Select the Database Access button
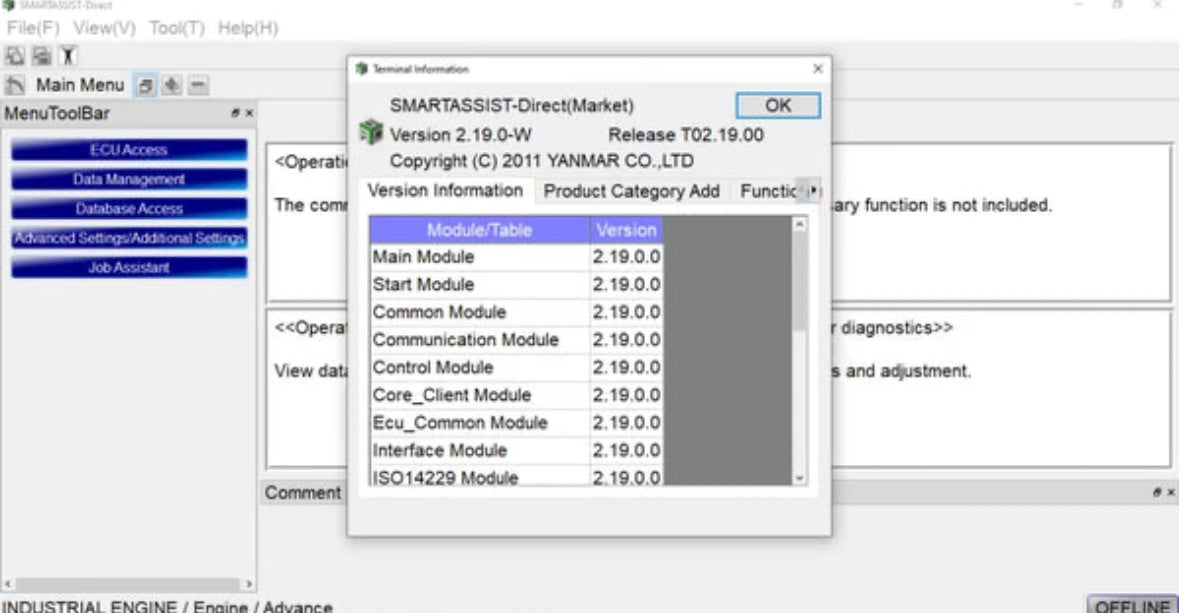The height and width of the screenshot is (613, 1179). tap(129, 209)
